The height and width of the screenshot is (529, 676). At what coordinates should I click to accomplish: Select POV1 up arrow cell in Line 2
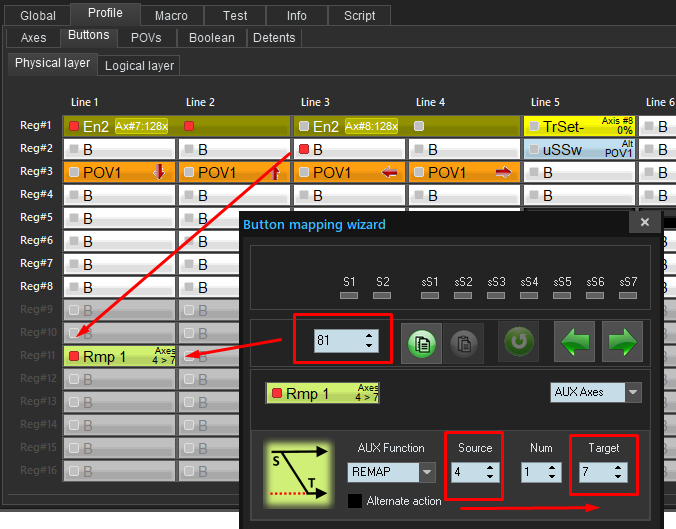(x=234, y=172)
